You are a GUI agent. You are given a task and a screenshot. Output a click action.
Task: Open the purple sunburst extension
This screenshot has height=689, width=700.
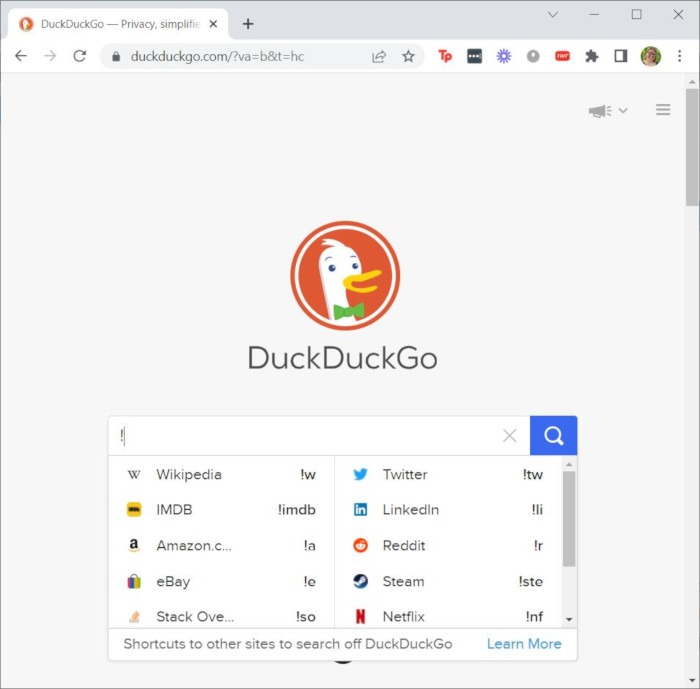click(x=504, y=56)
